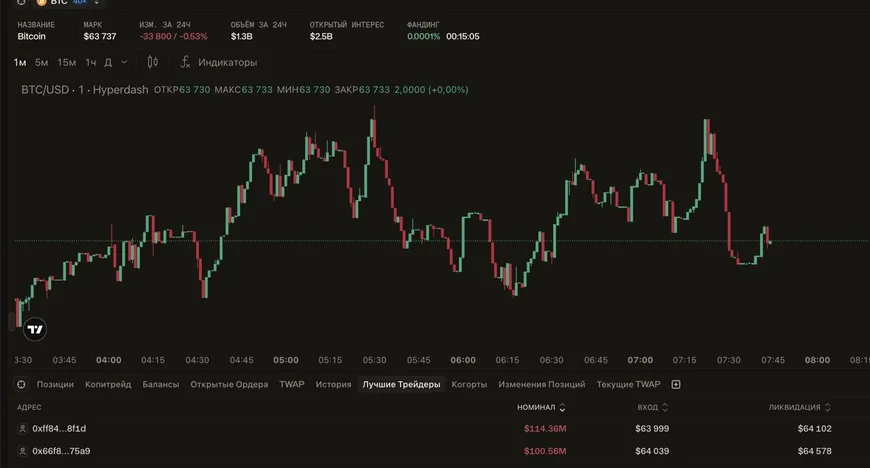
Task: Switch to the Открытые Ордера tab
Action: (229, 384)
